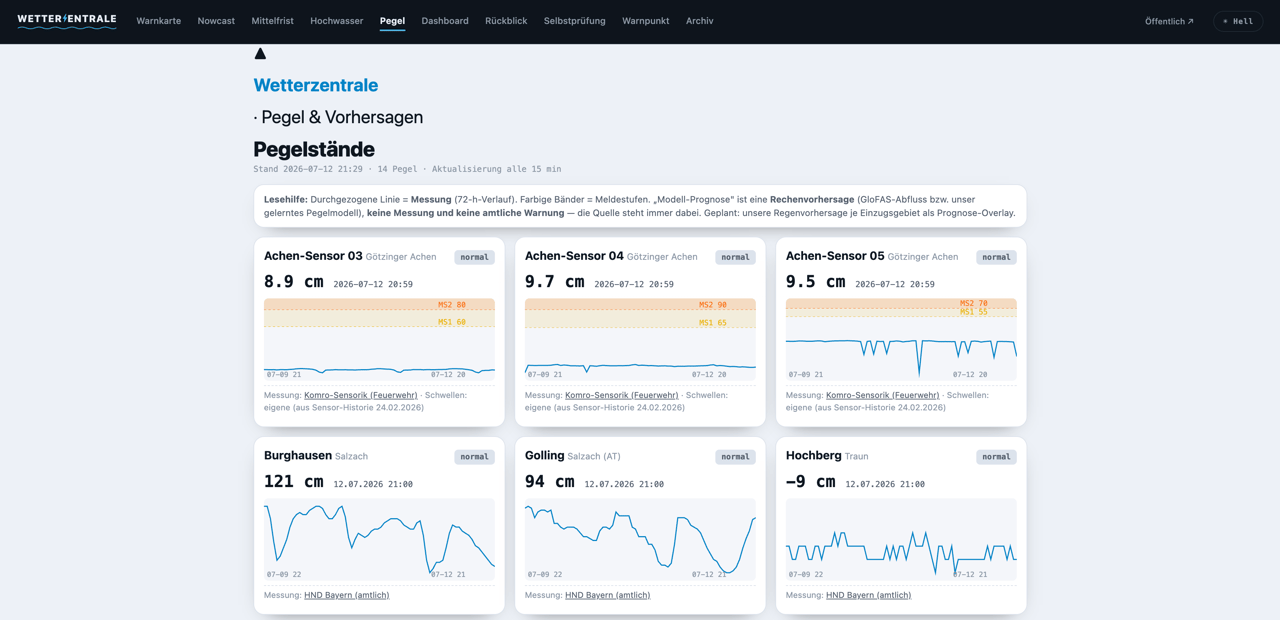
Task: Open the Öffentlich external link
Action: pos(1169,21)
